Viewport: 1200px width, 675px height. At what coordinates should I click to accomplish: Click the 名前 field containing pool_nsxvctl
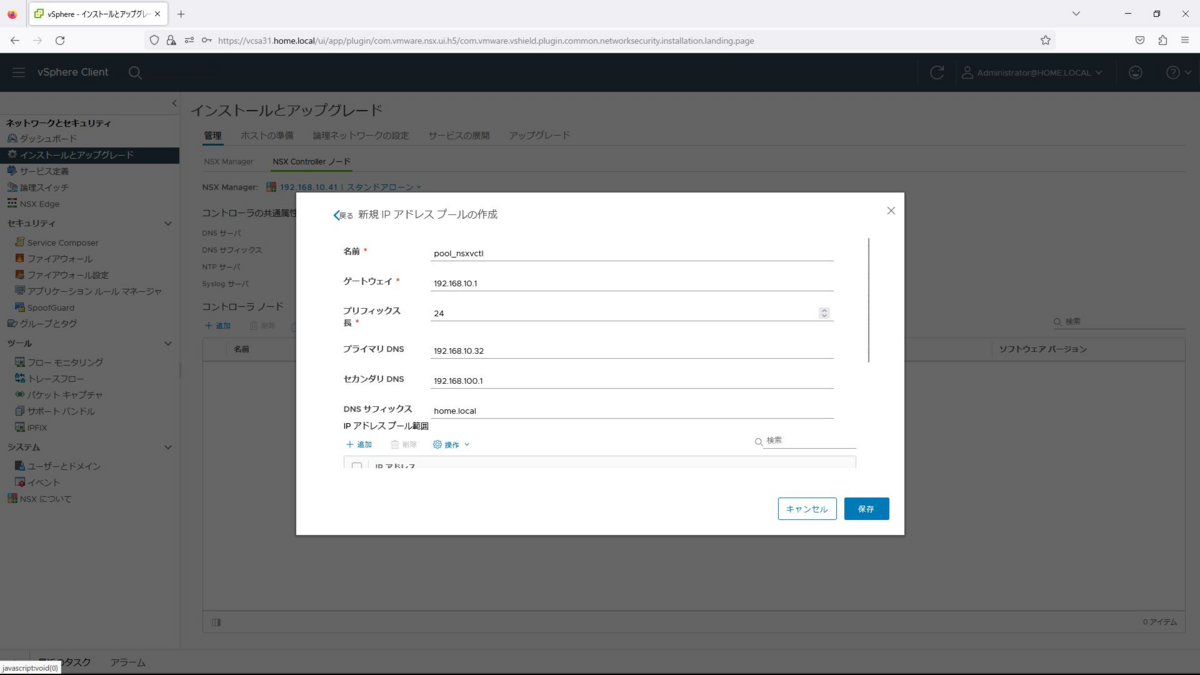(632, 253)
